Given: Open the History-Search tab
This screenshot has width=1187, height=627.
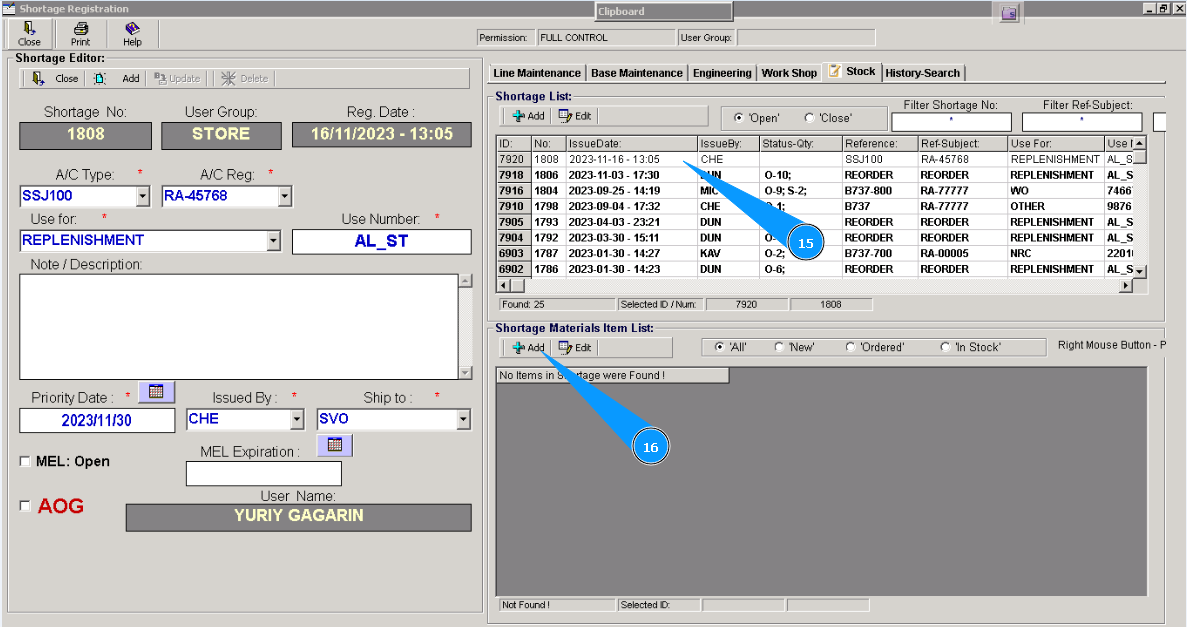Looking at the screenshot, I should 922,73.
